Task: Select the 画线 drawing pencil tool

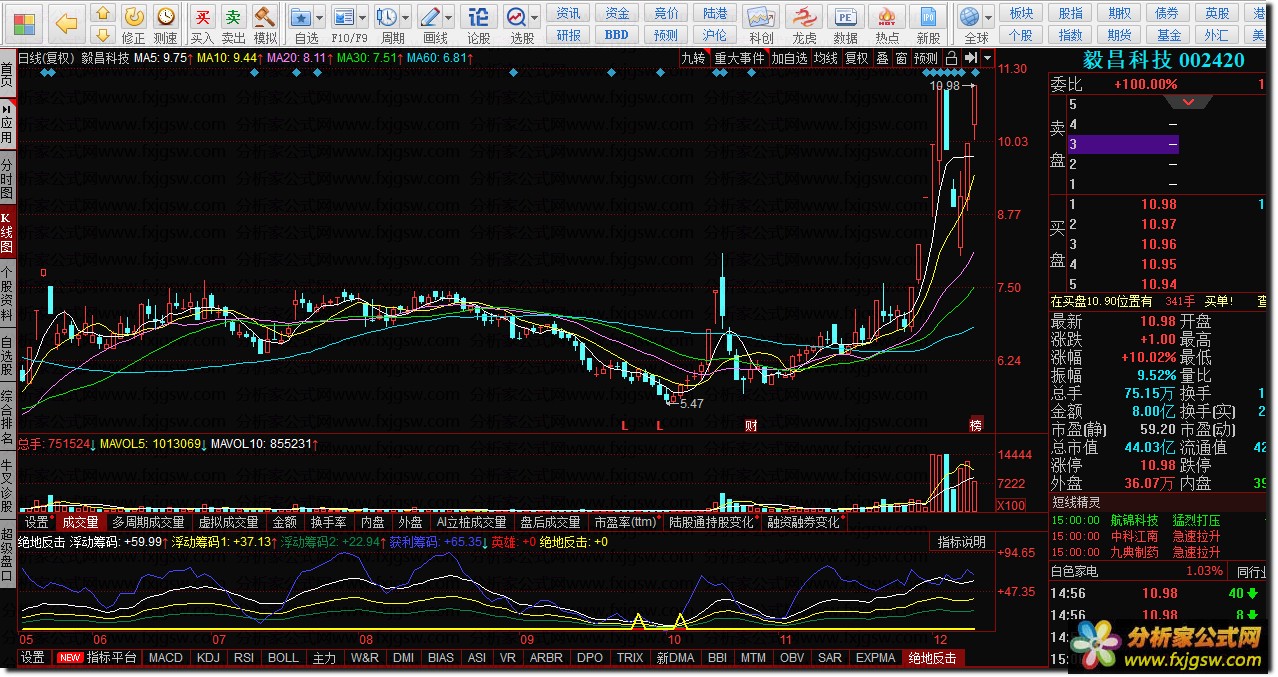Action: click(x=430, y=17)
